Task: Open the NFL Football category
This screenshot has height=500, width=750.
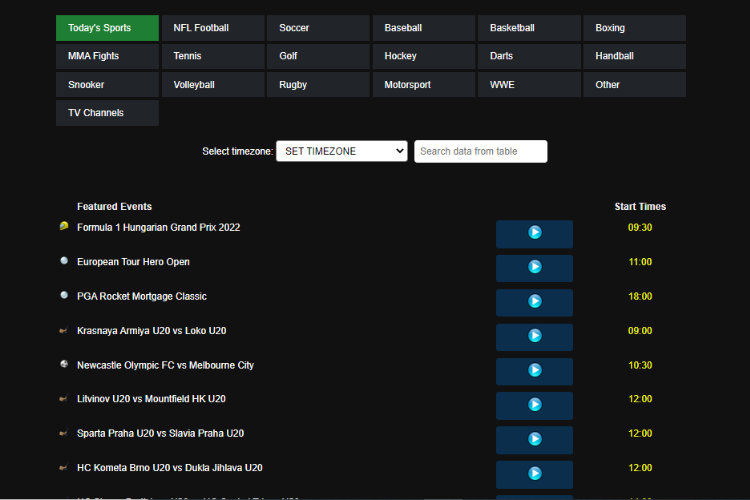Action: (x=213, y=28)
